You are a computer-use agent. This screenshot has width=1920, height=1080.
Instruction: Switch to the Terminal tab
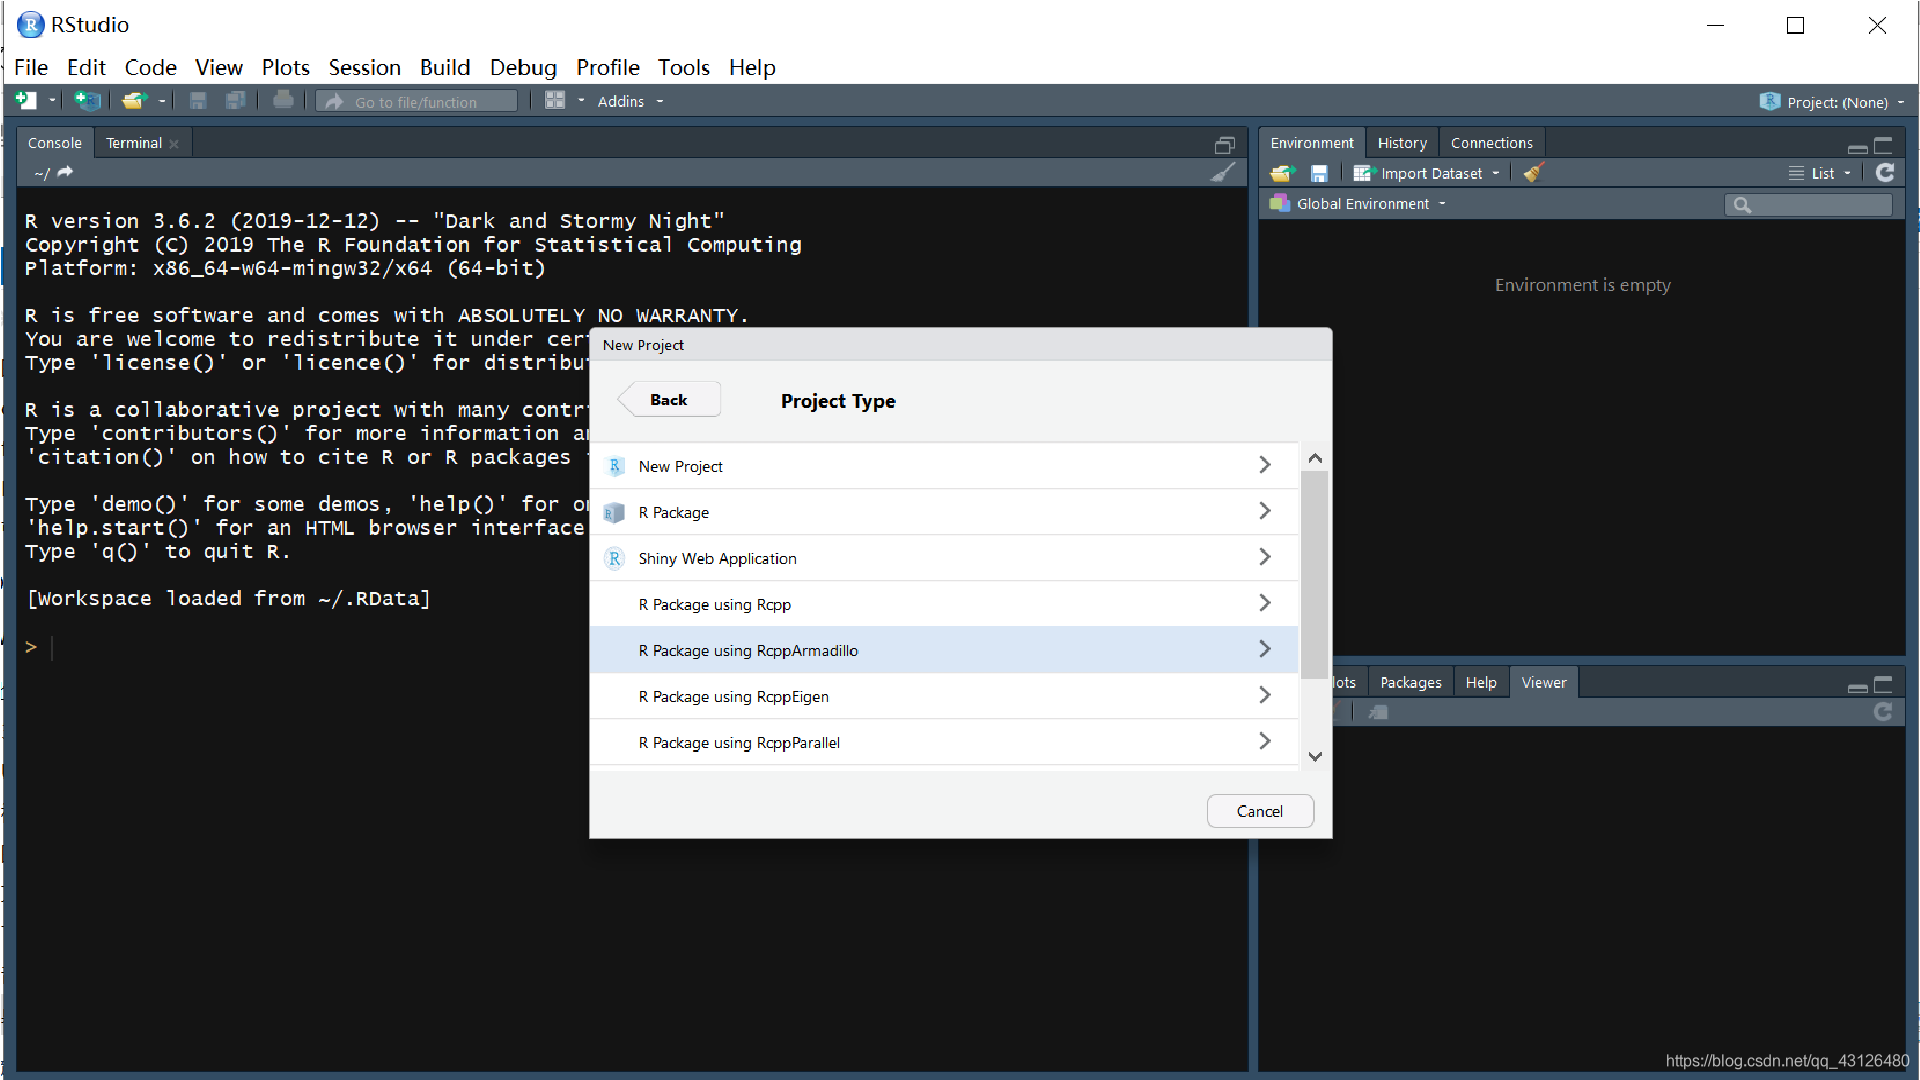pos(134,143)
